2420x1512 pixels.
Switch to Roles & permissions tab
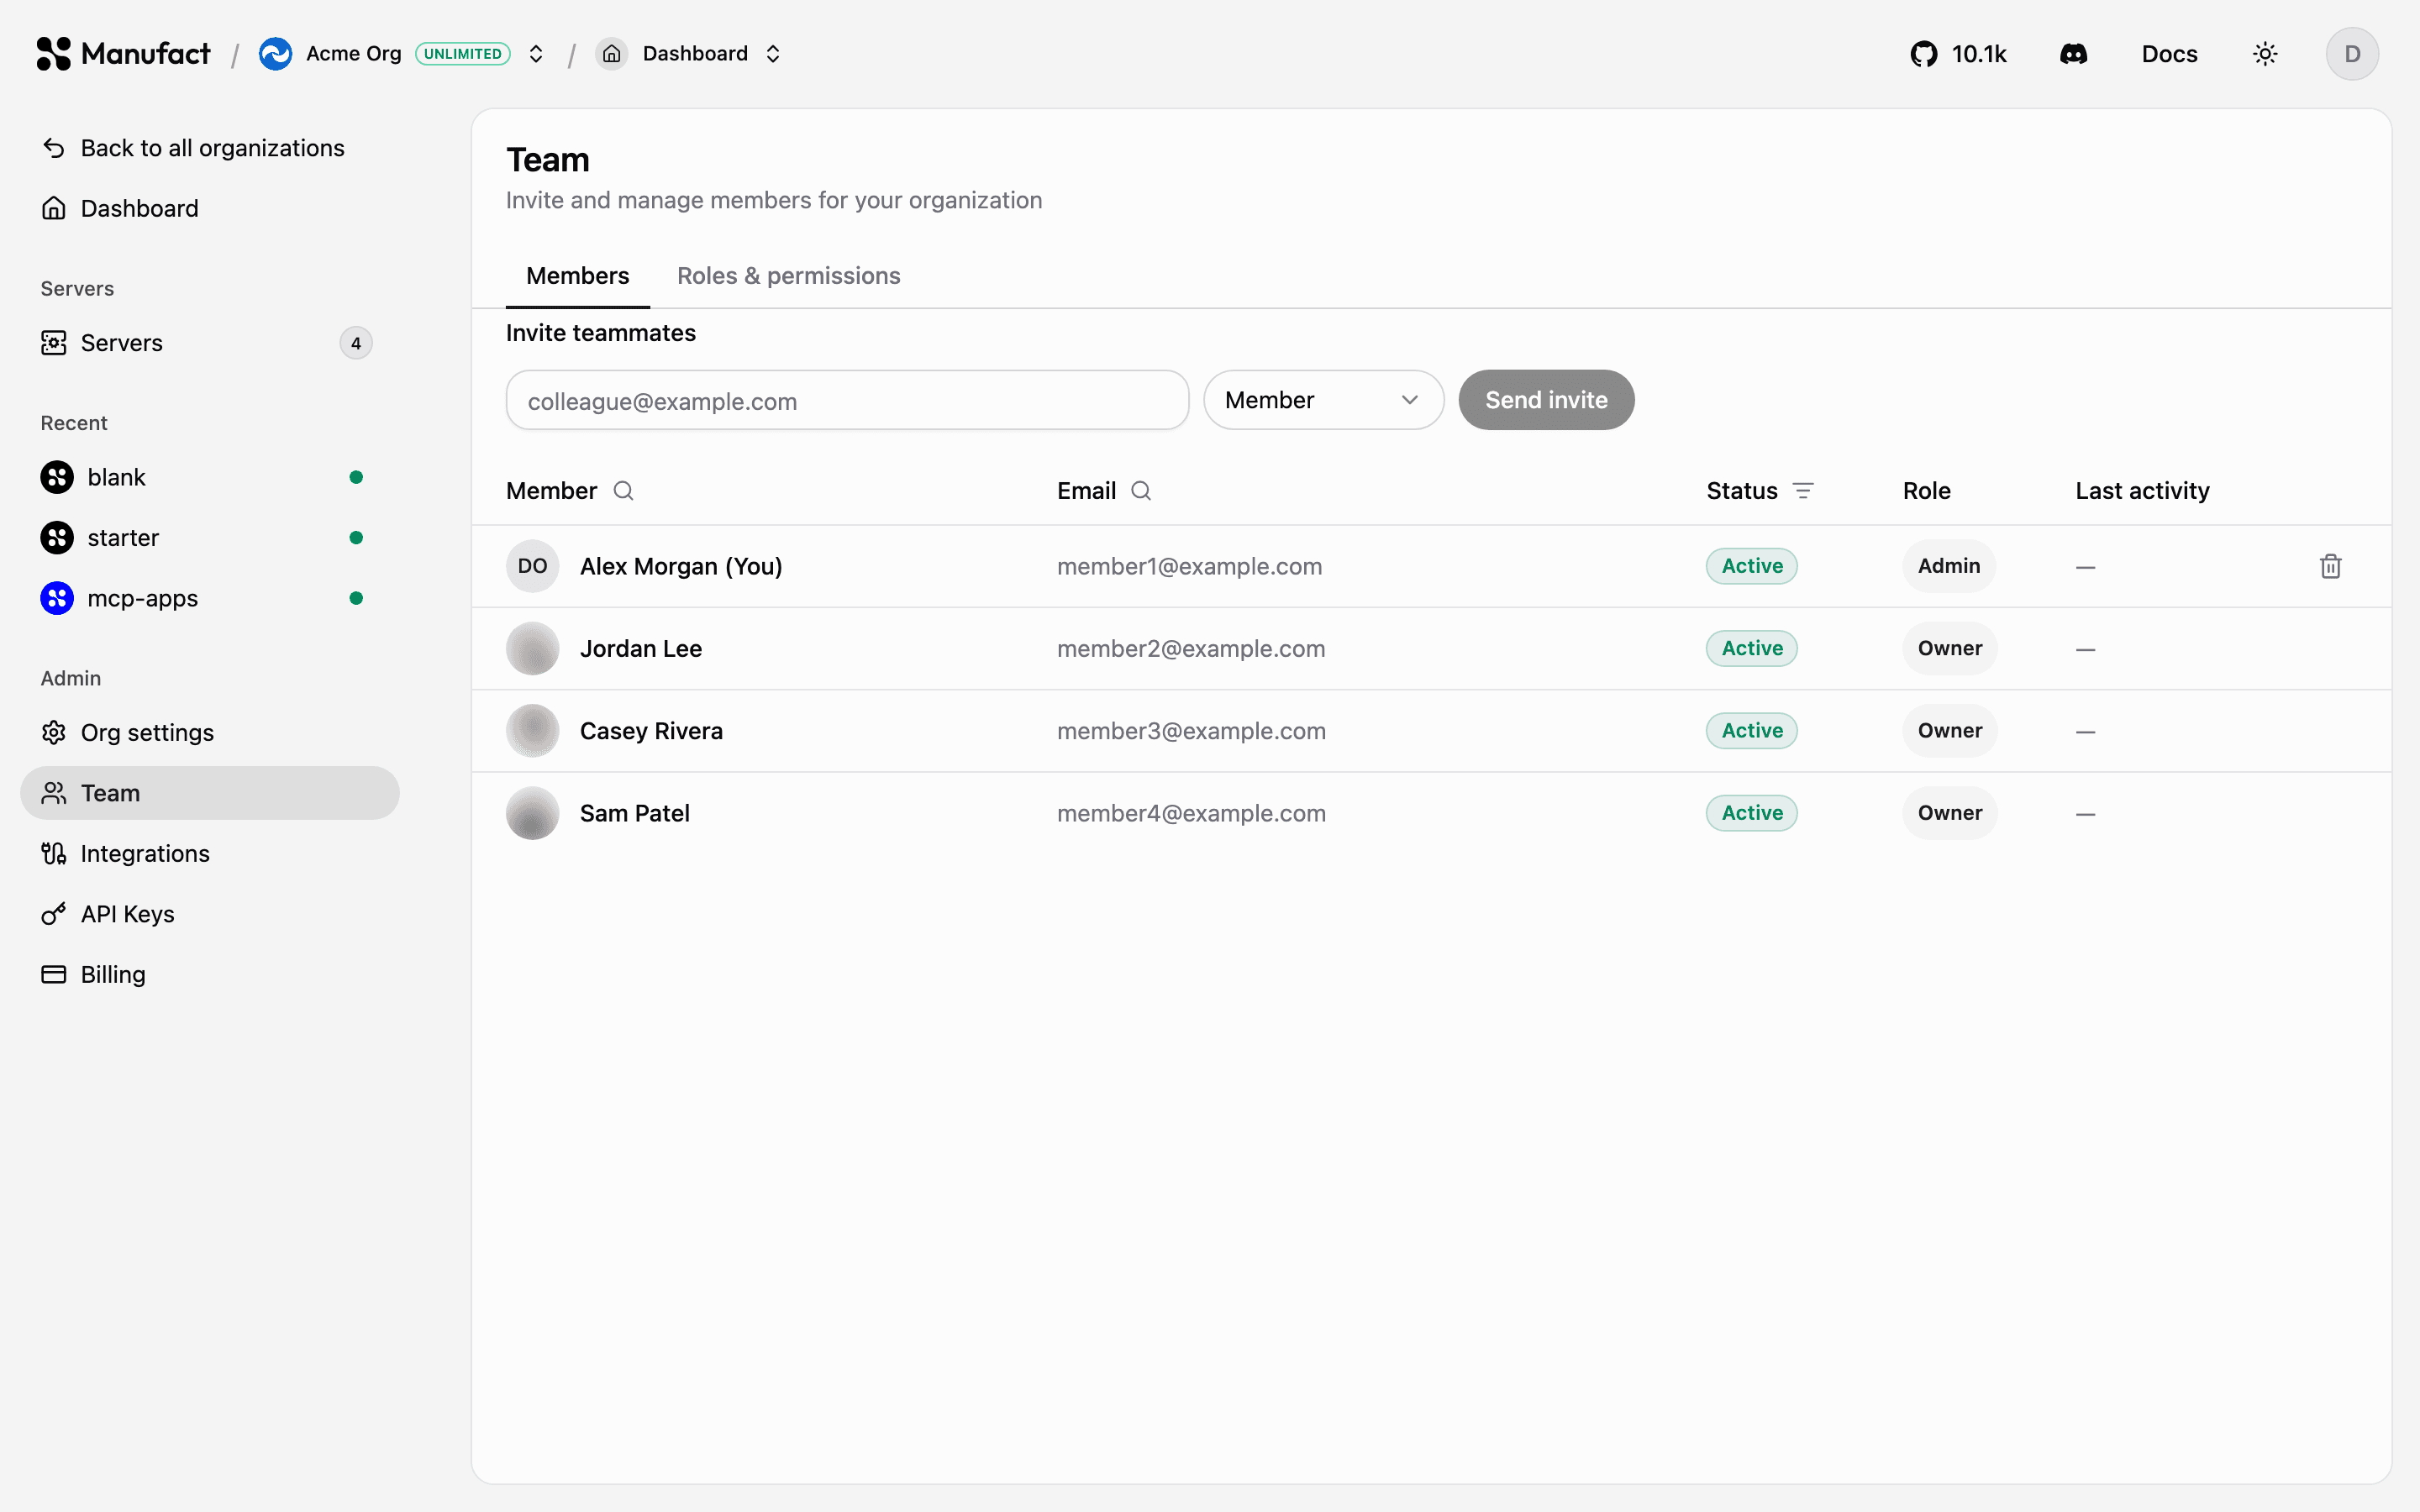[789, 276]
